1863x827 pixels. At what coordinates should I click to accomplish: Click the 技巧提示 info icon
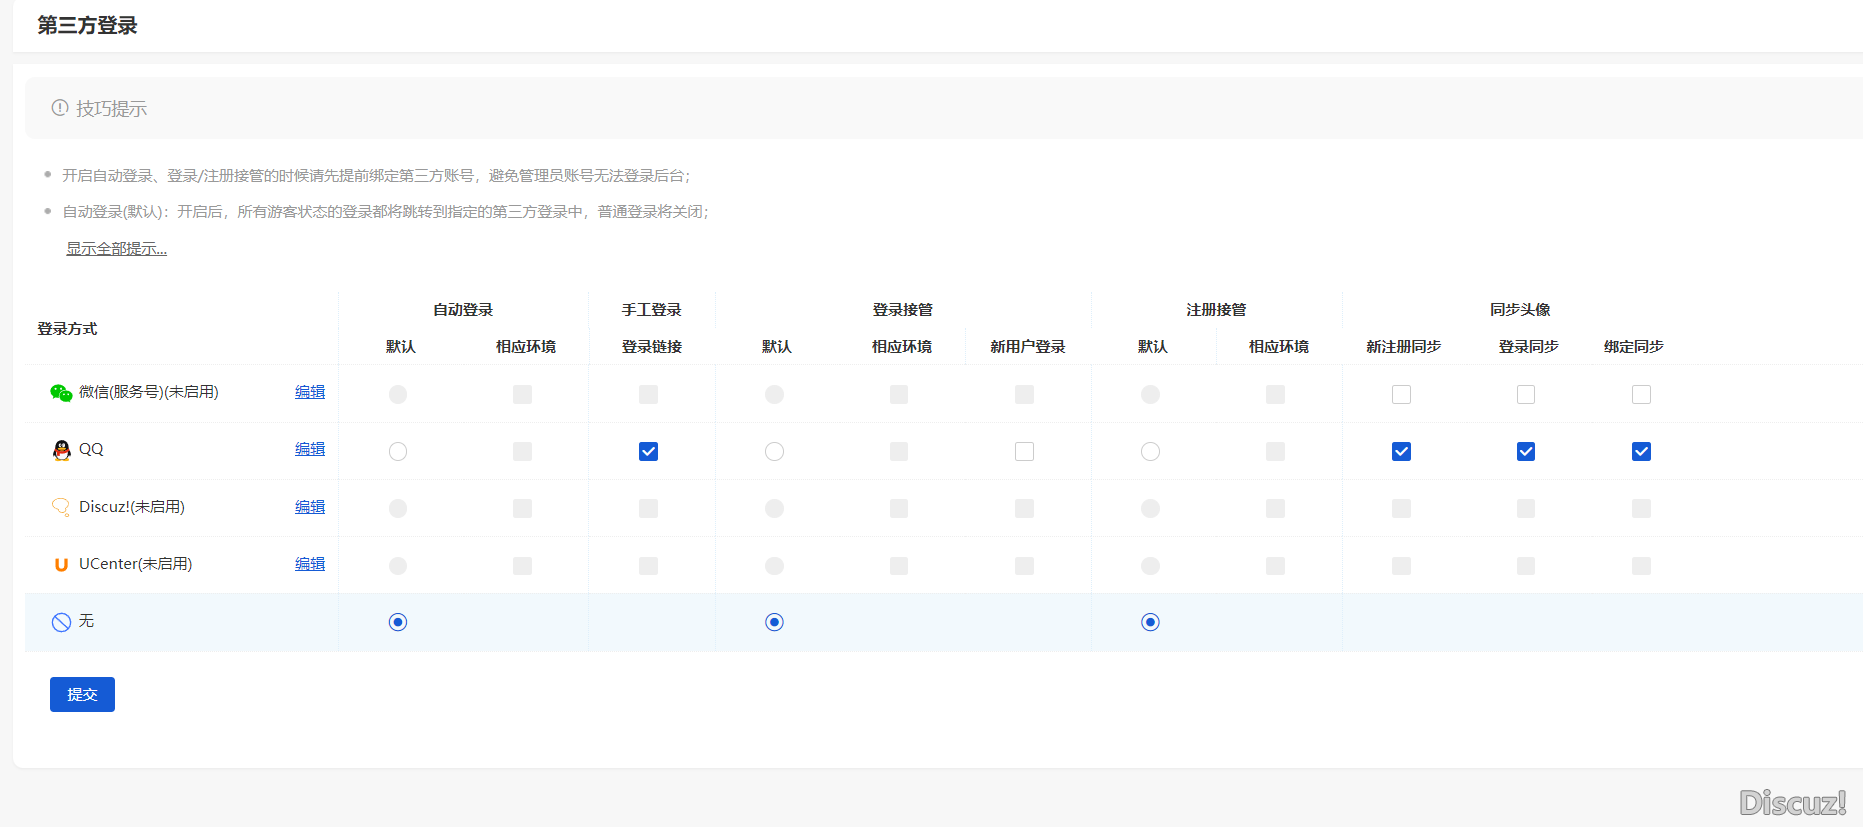60,108
